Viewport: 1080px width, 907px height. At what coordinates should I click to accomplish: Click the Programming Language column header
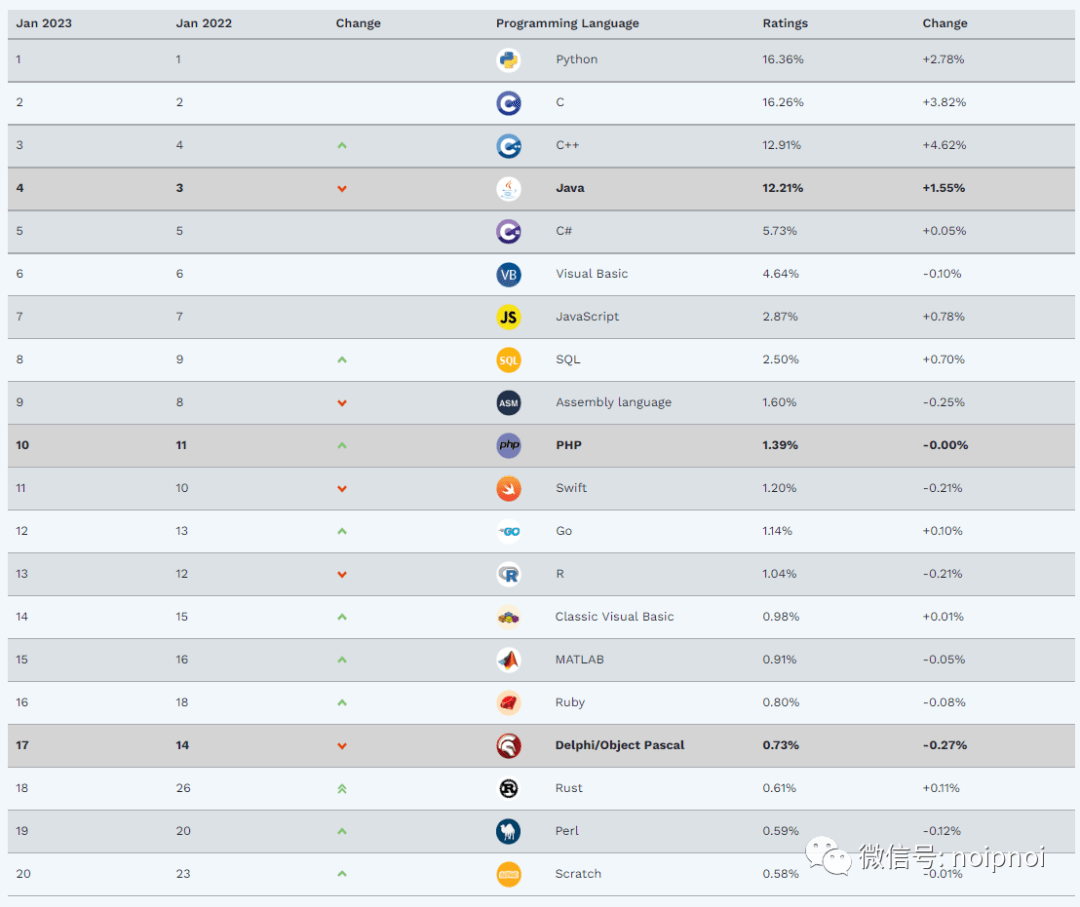point(567,24)
